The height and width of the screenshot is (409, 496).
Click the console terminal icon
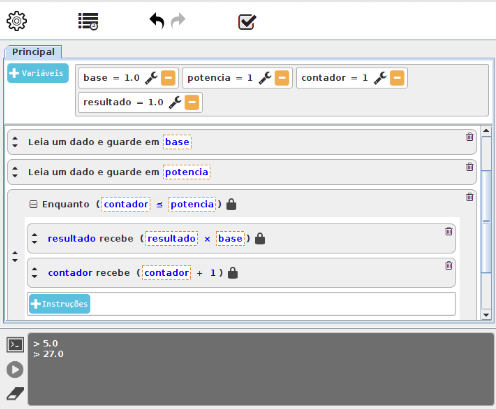(15, 345)
